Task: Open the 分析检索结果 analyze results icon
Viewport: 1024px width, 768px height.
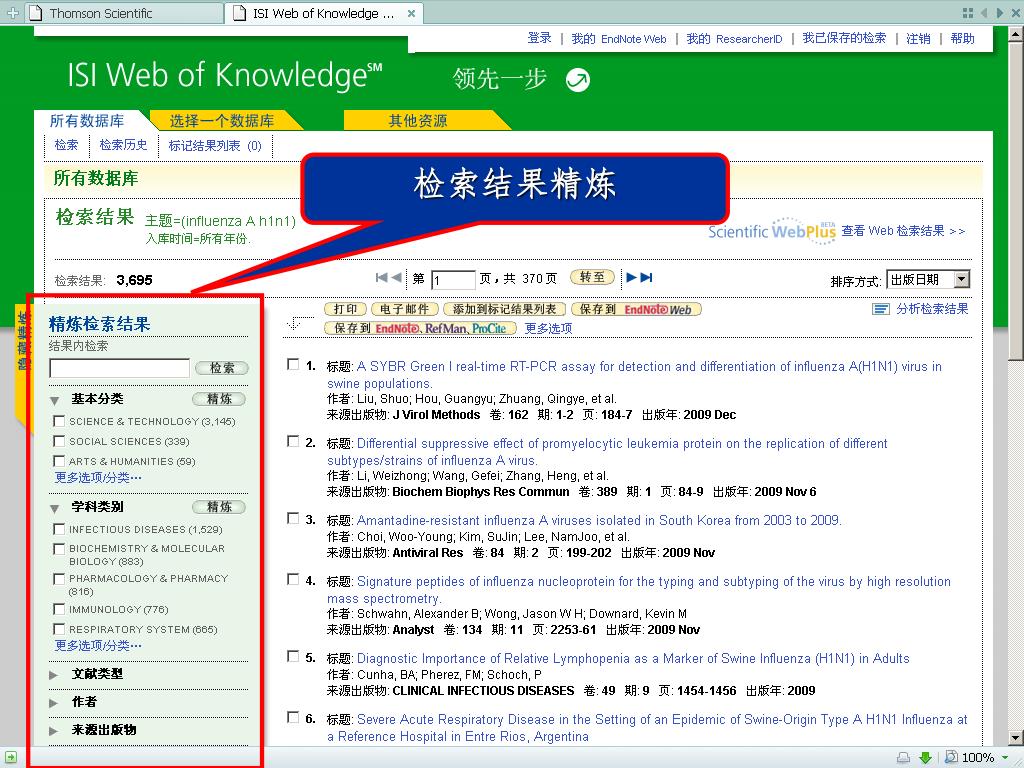Action: (881, 309)
